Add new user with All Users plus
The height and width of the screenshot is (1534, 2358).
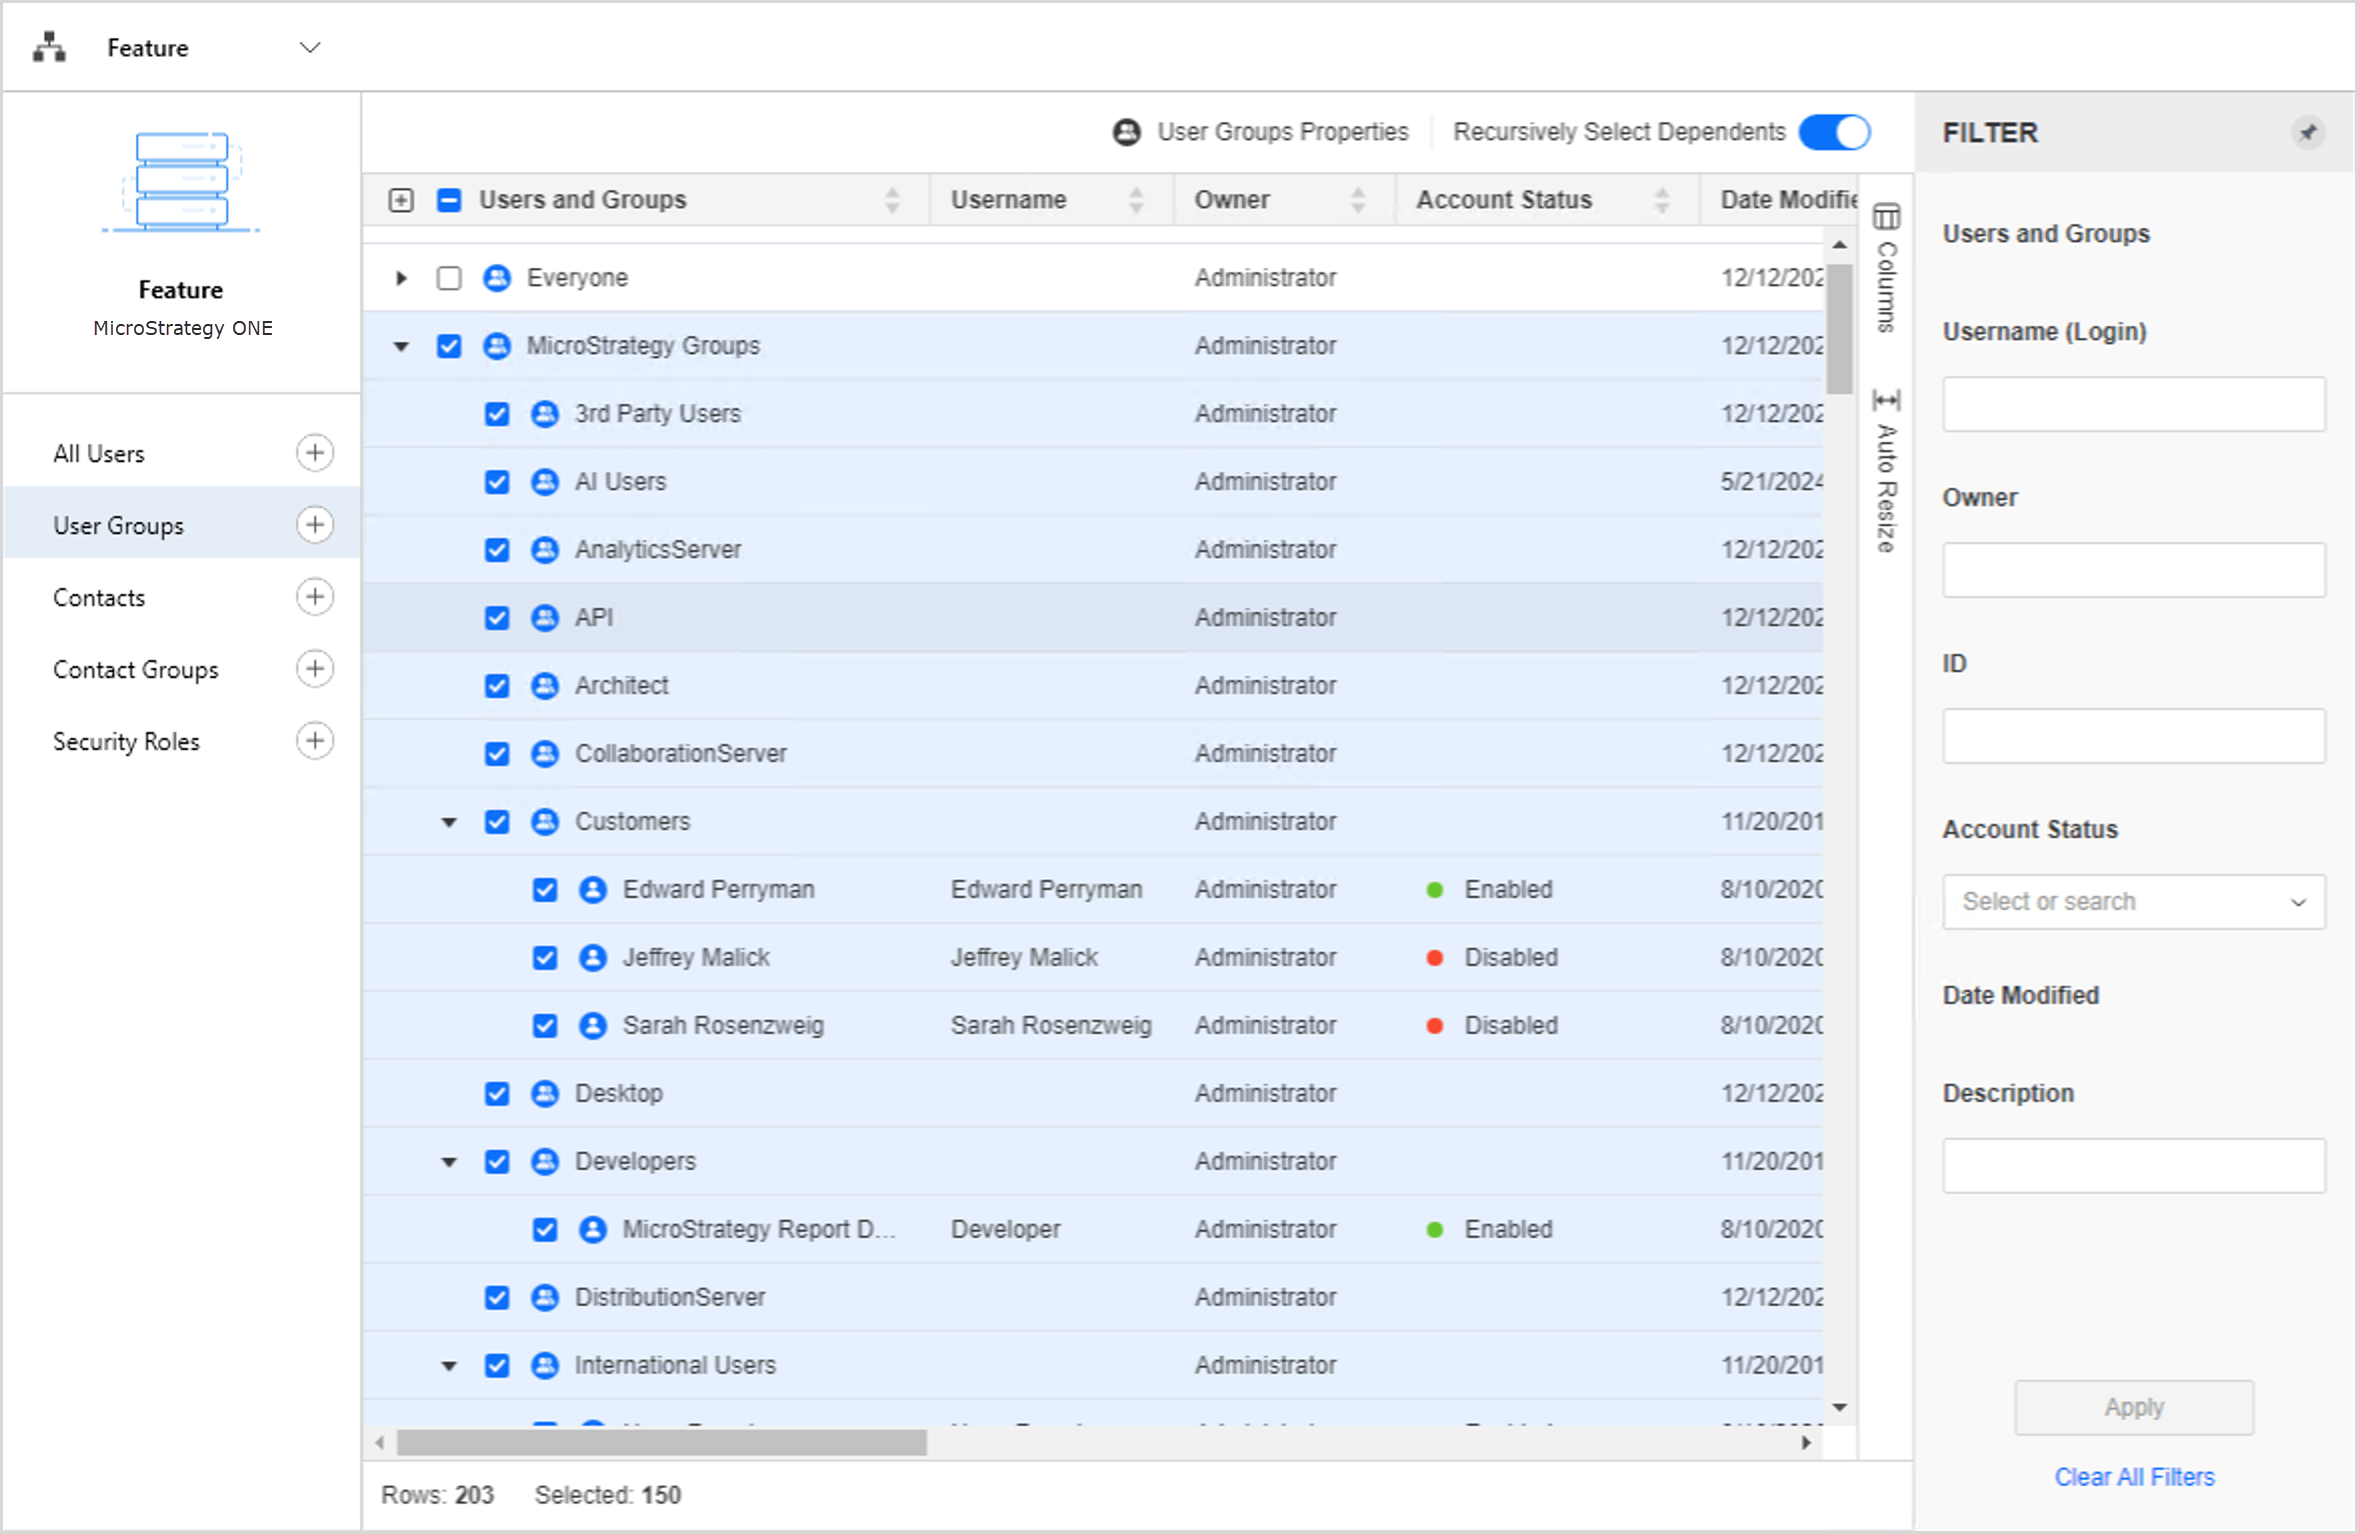point(315,453)
